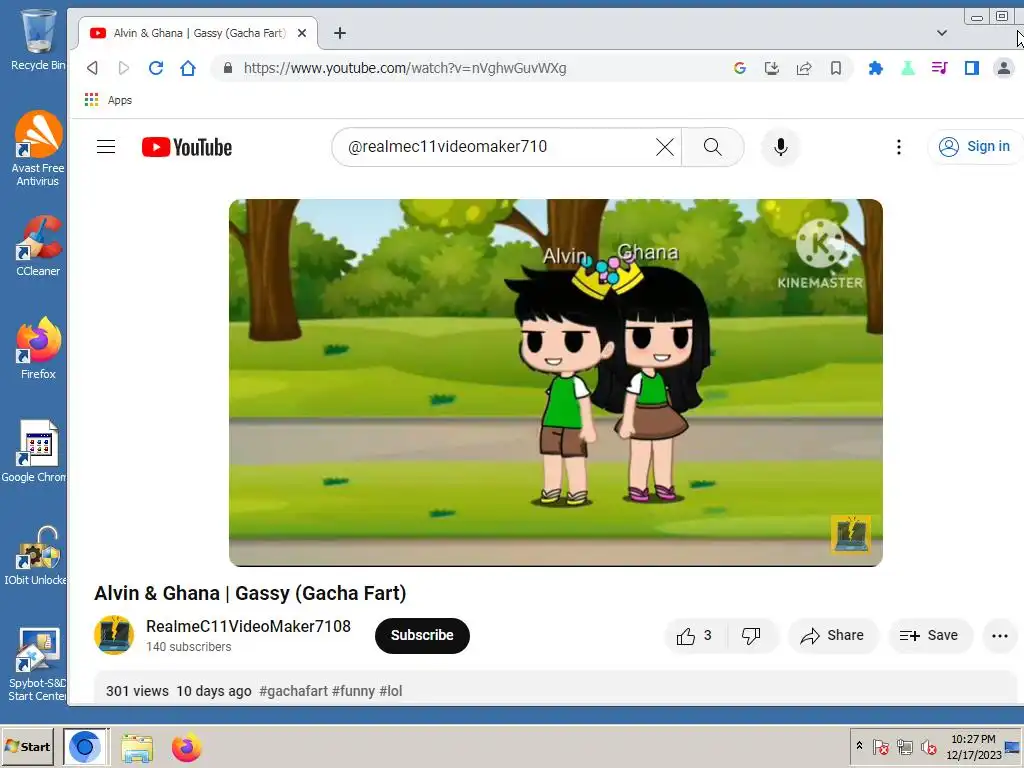1024x768 pixels.
Task: Select the Firefox desktop shortcut
Action: click(38, 349)
